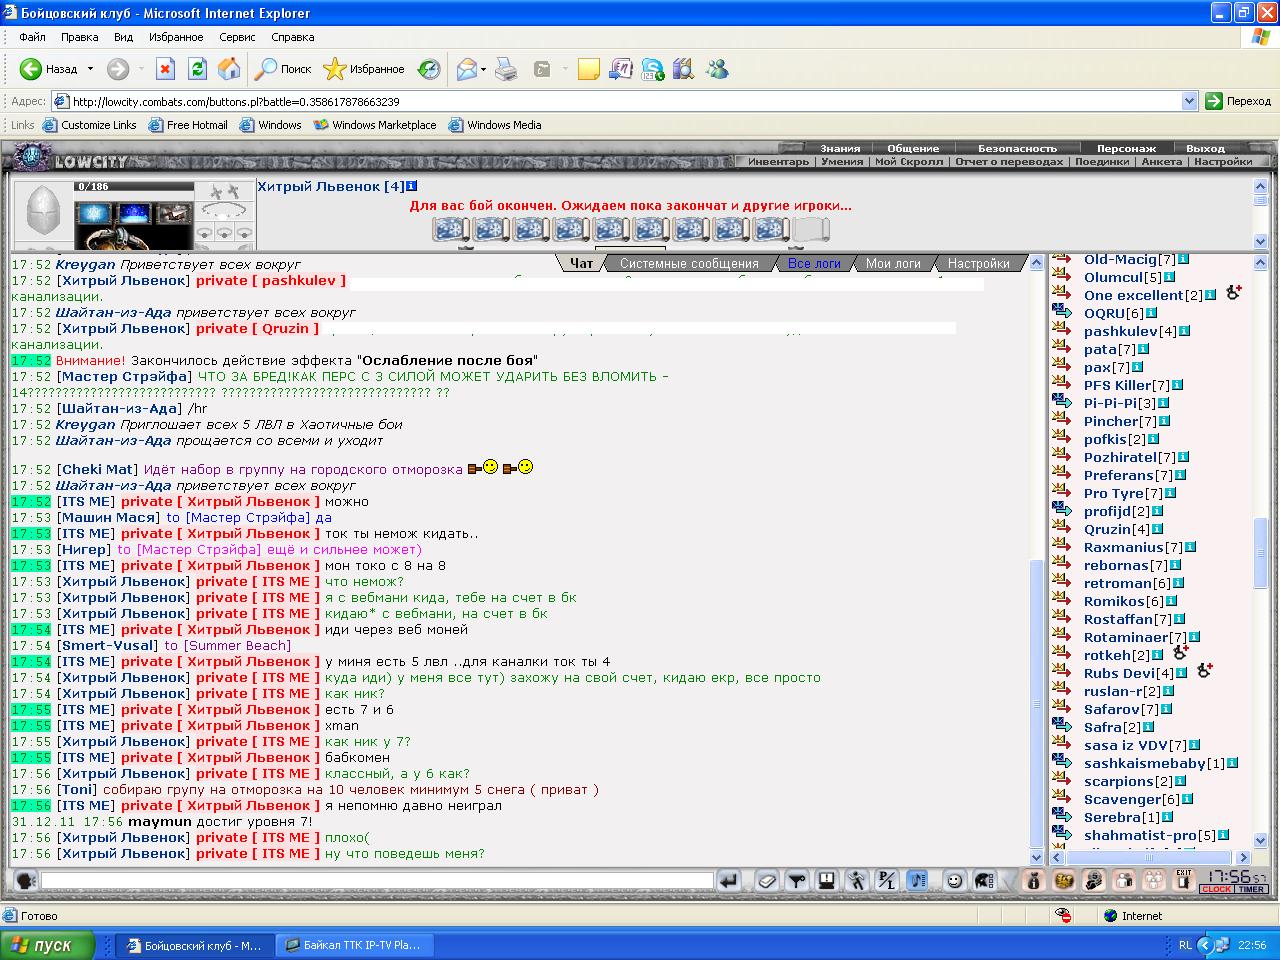Viewport: 1280px width, 960px height.
Task: Open the Сервис menu
Action: [237, 37]
